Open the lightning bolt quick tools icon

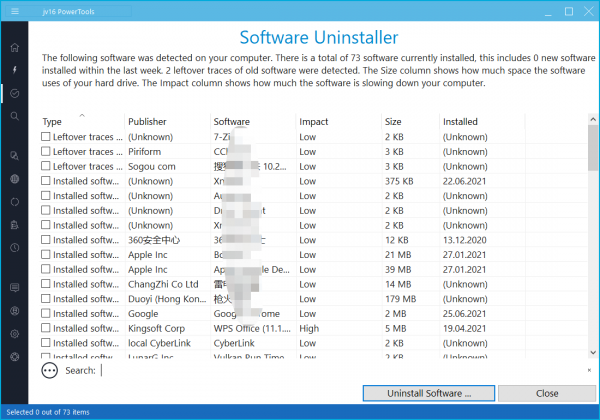pyautogui.click(x=15, y=70)
